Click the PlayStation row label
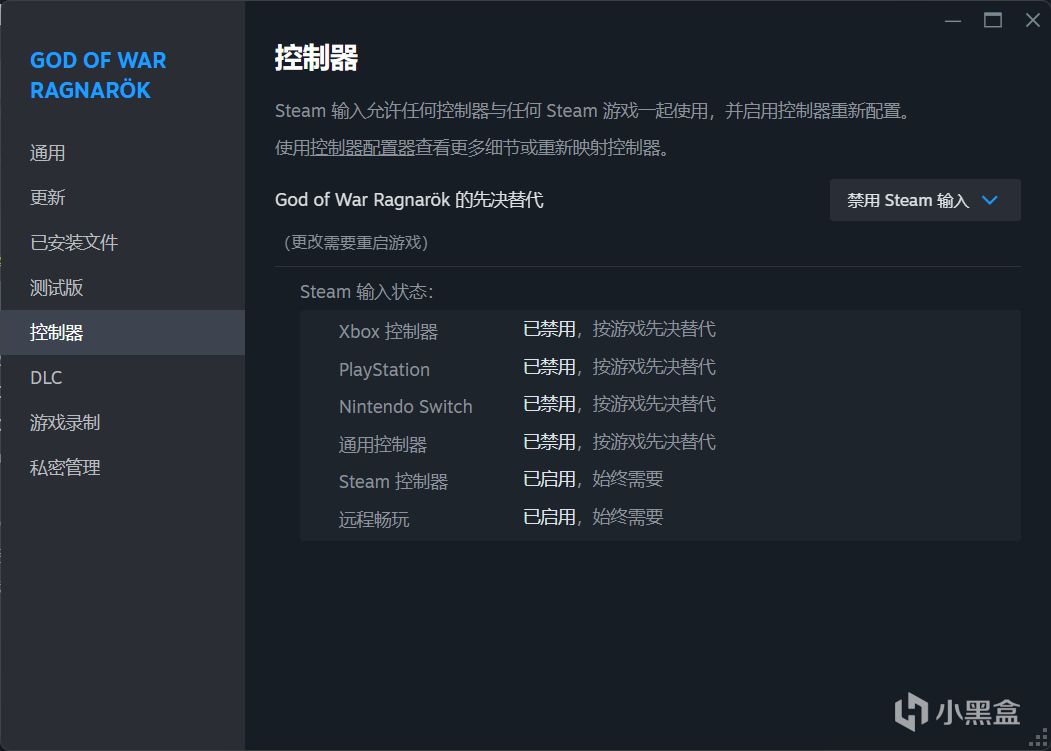The image size is (1051, 751). click(384, 369)
